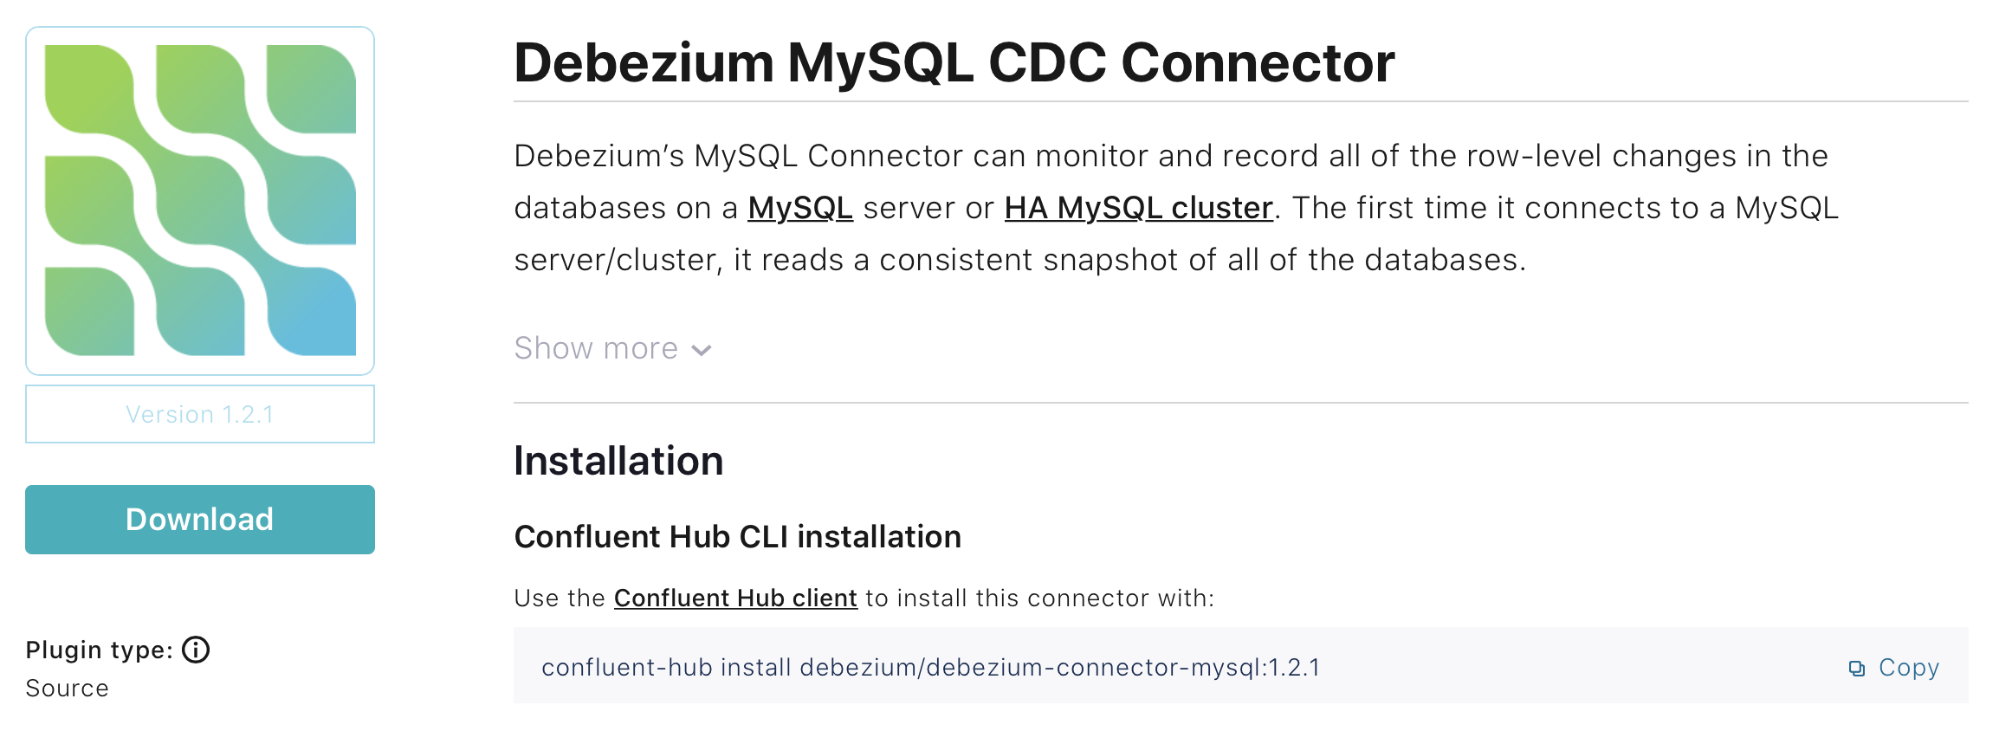Click the connector description paragraph
This screenshot has height=738, width=1999.
click(1176, 208)
